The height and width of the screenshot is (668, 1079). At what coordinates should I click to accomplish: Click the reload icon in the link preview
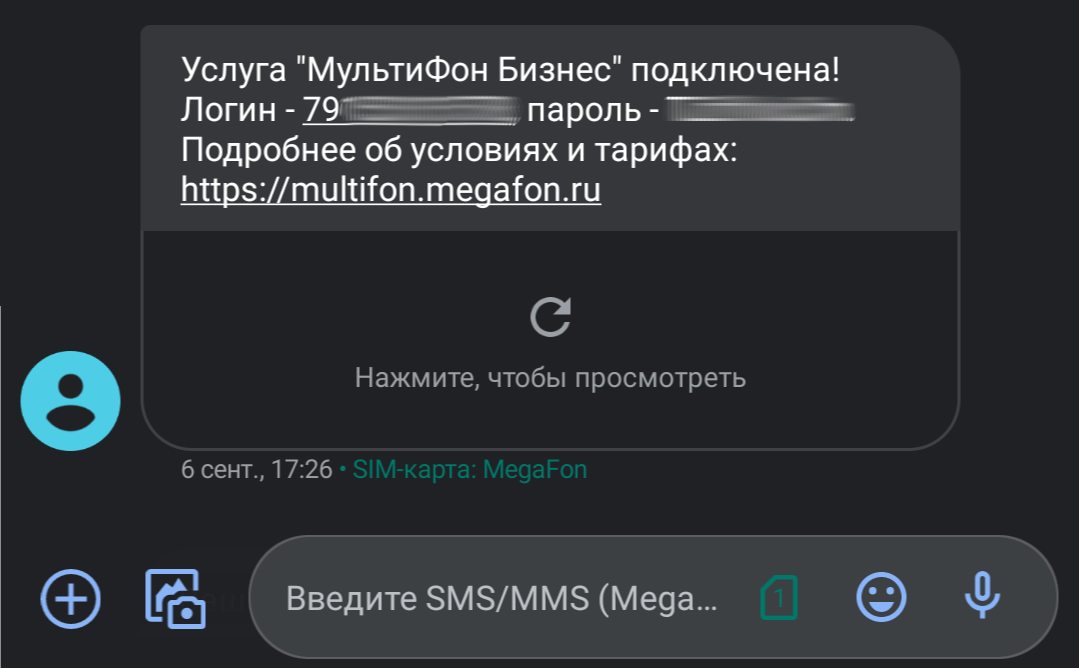click(x=550, y=317)
